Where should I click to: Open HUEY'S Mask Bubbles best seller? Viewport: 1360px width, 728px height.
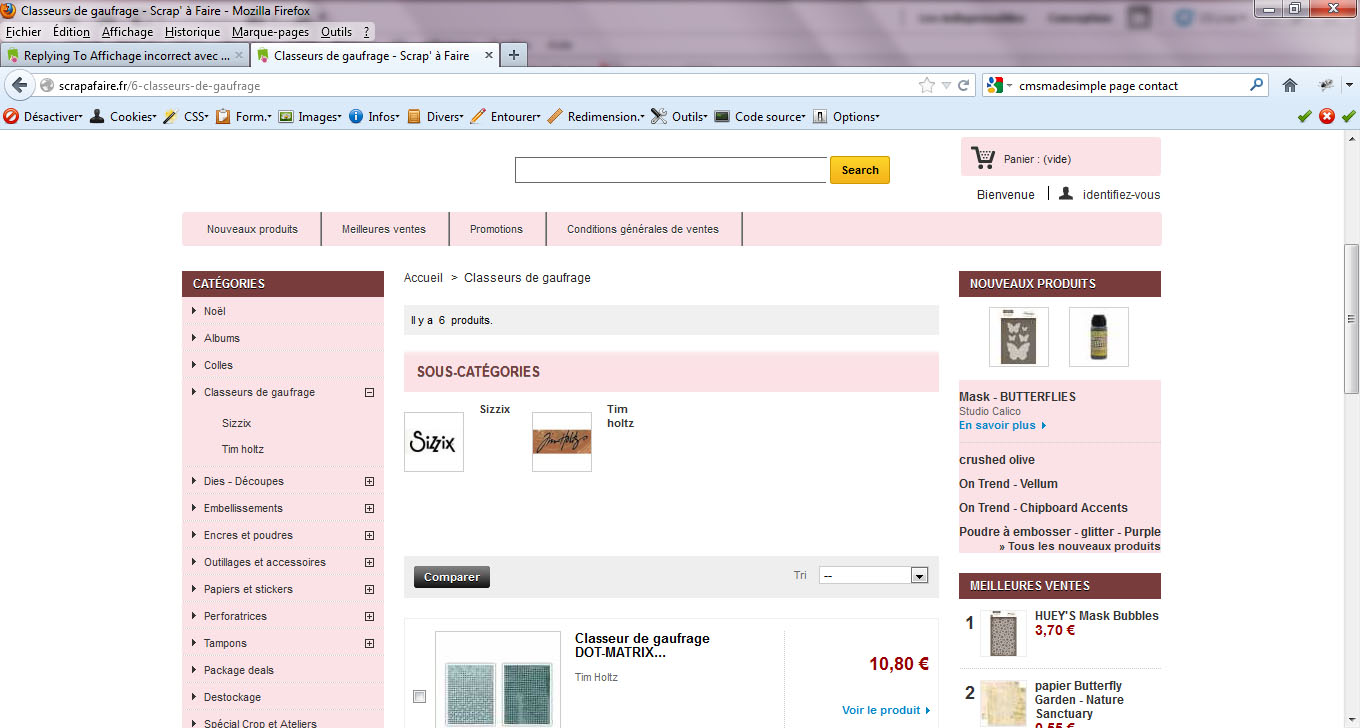click(1097, 616)
